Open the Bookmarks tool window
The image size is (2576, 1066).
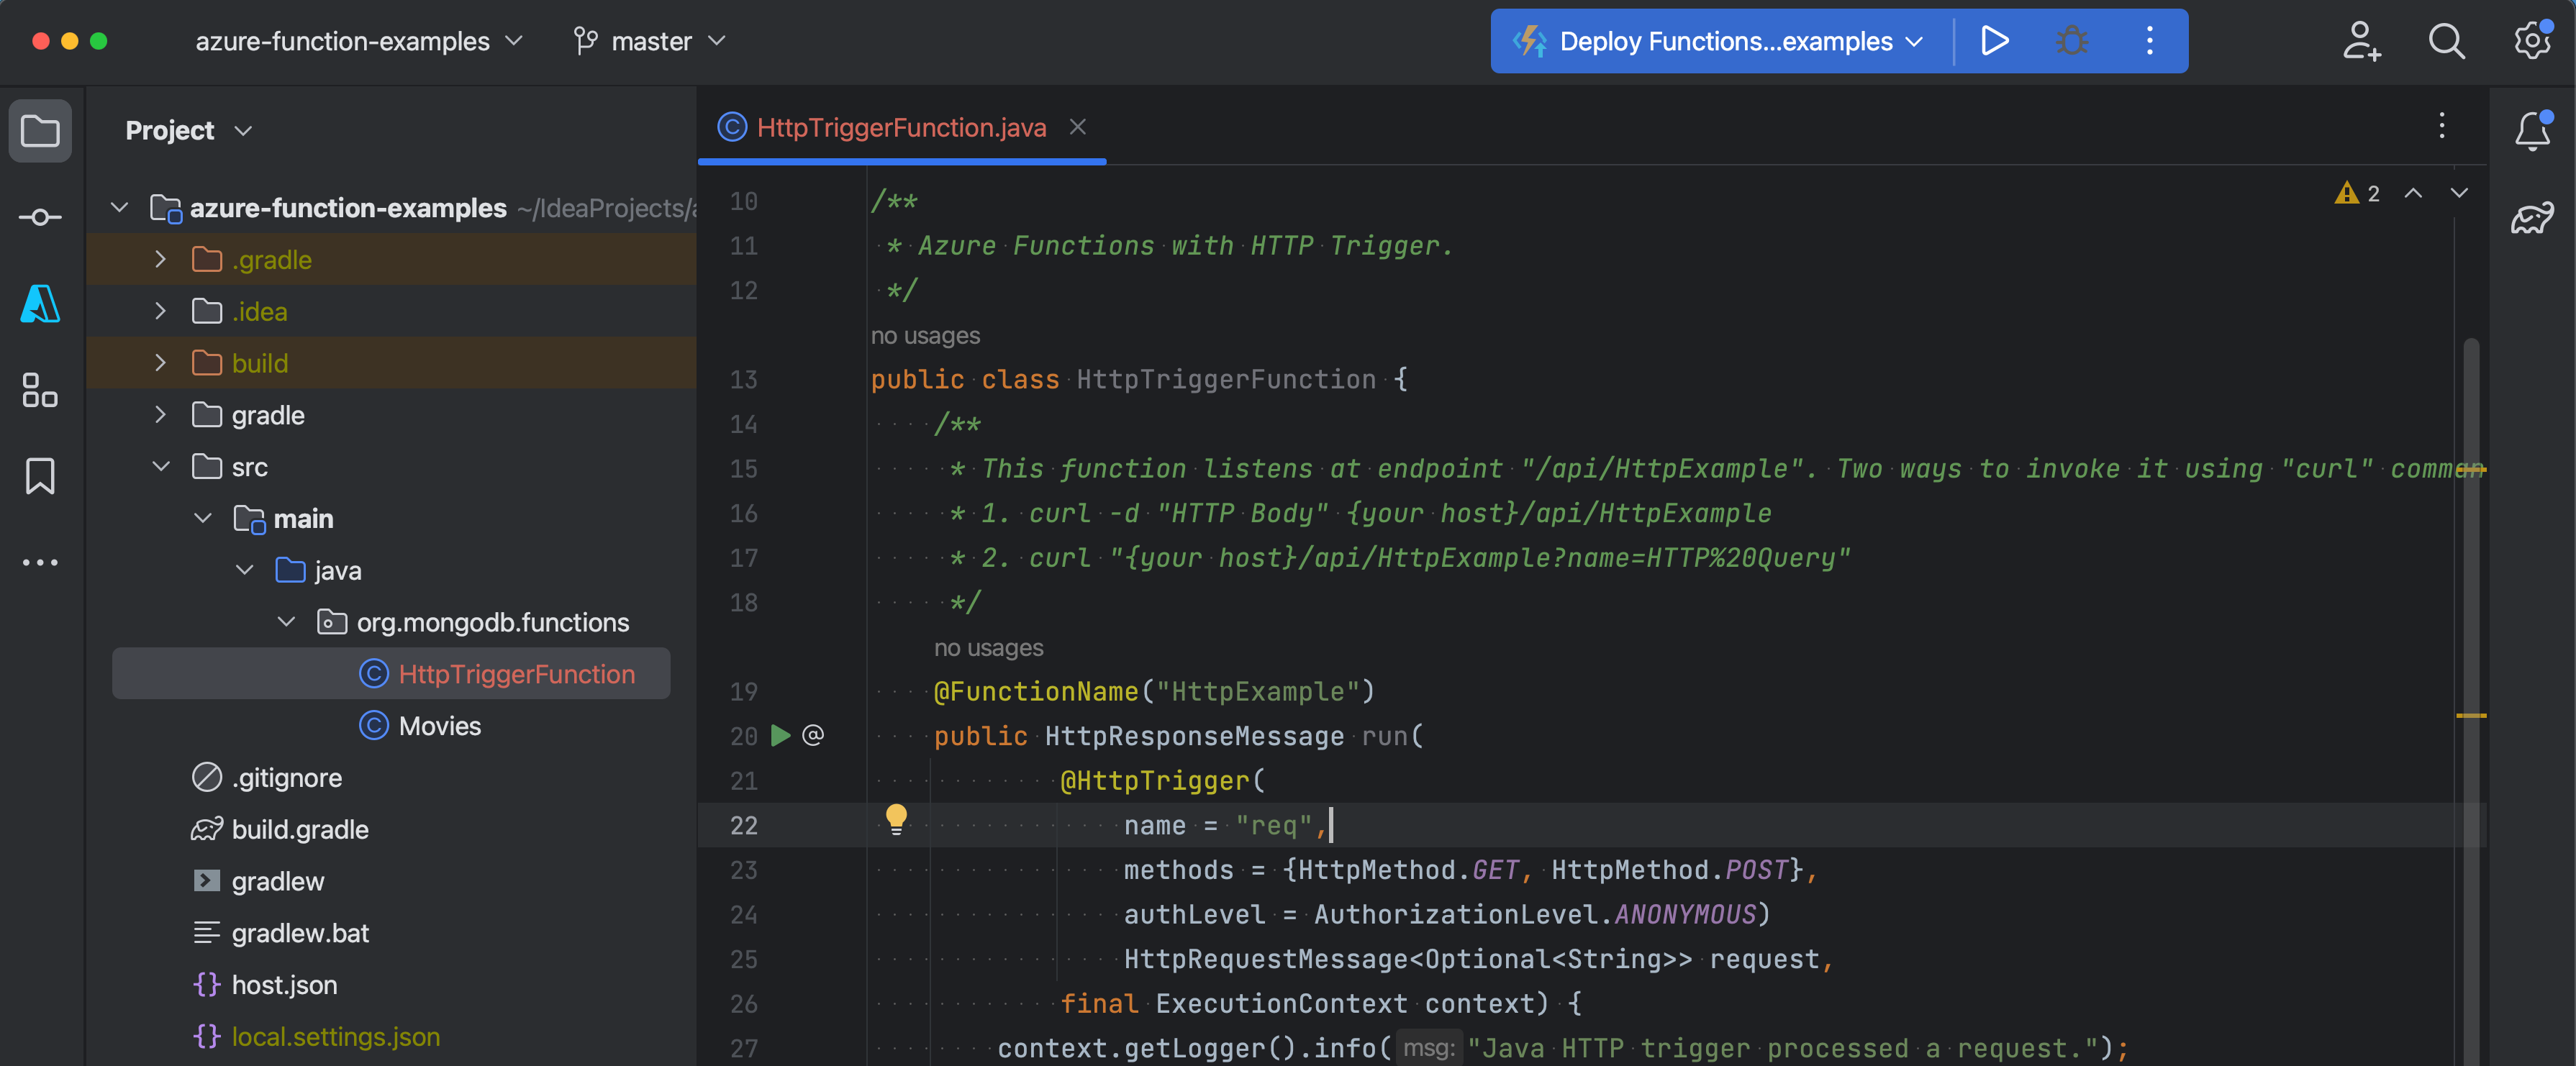click(x=40, y=476)
